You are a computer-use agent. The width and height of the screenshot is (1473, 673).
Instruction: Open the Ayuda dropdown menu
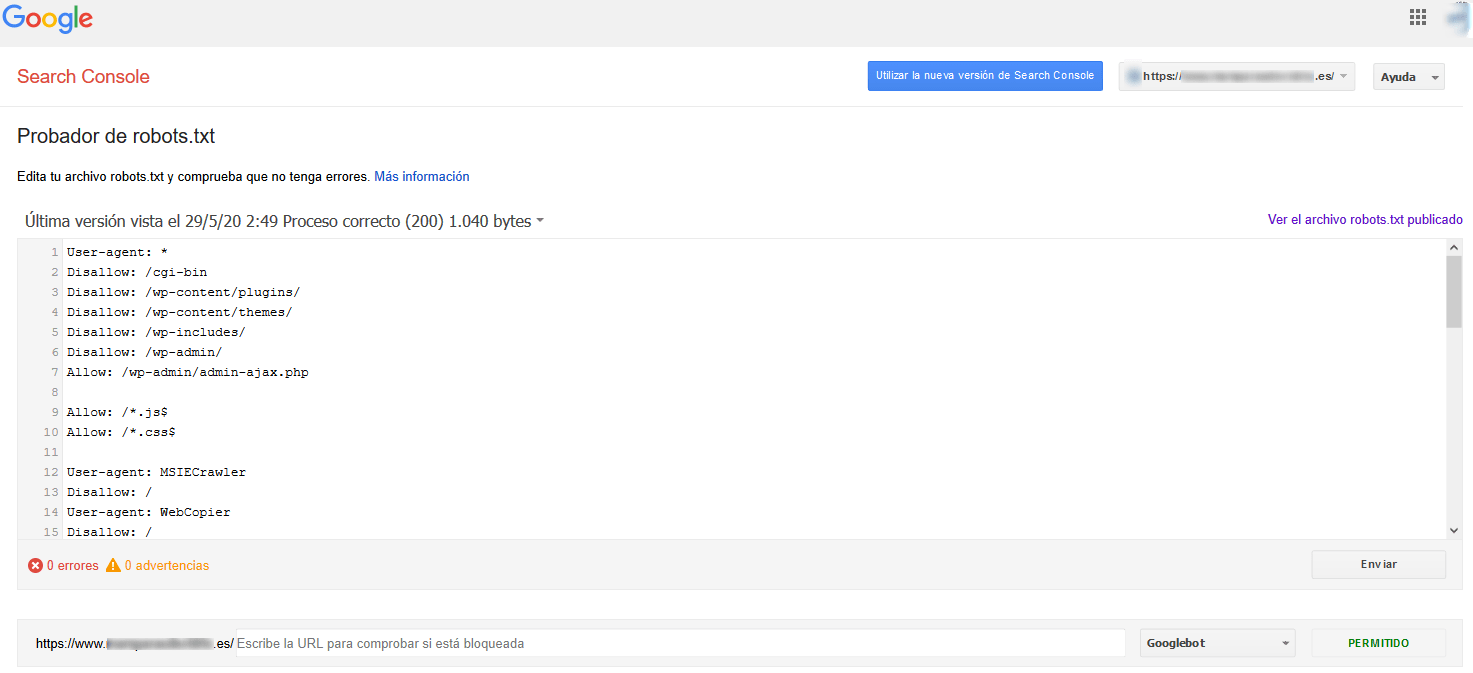tap(1408, 77)
